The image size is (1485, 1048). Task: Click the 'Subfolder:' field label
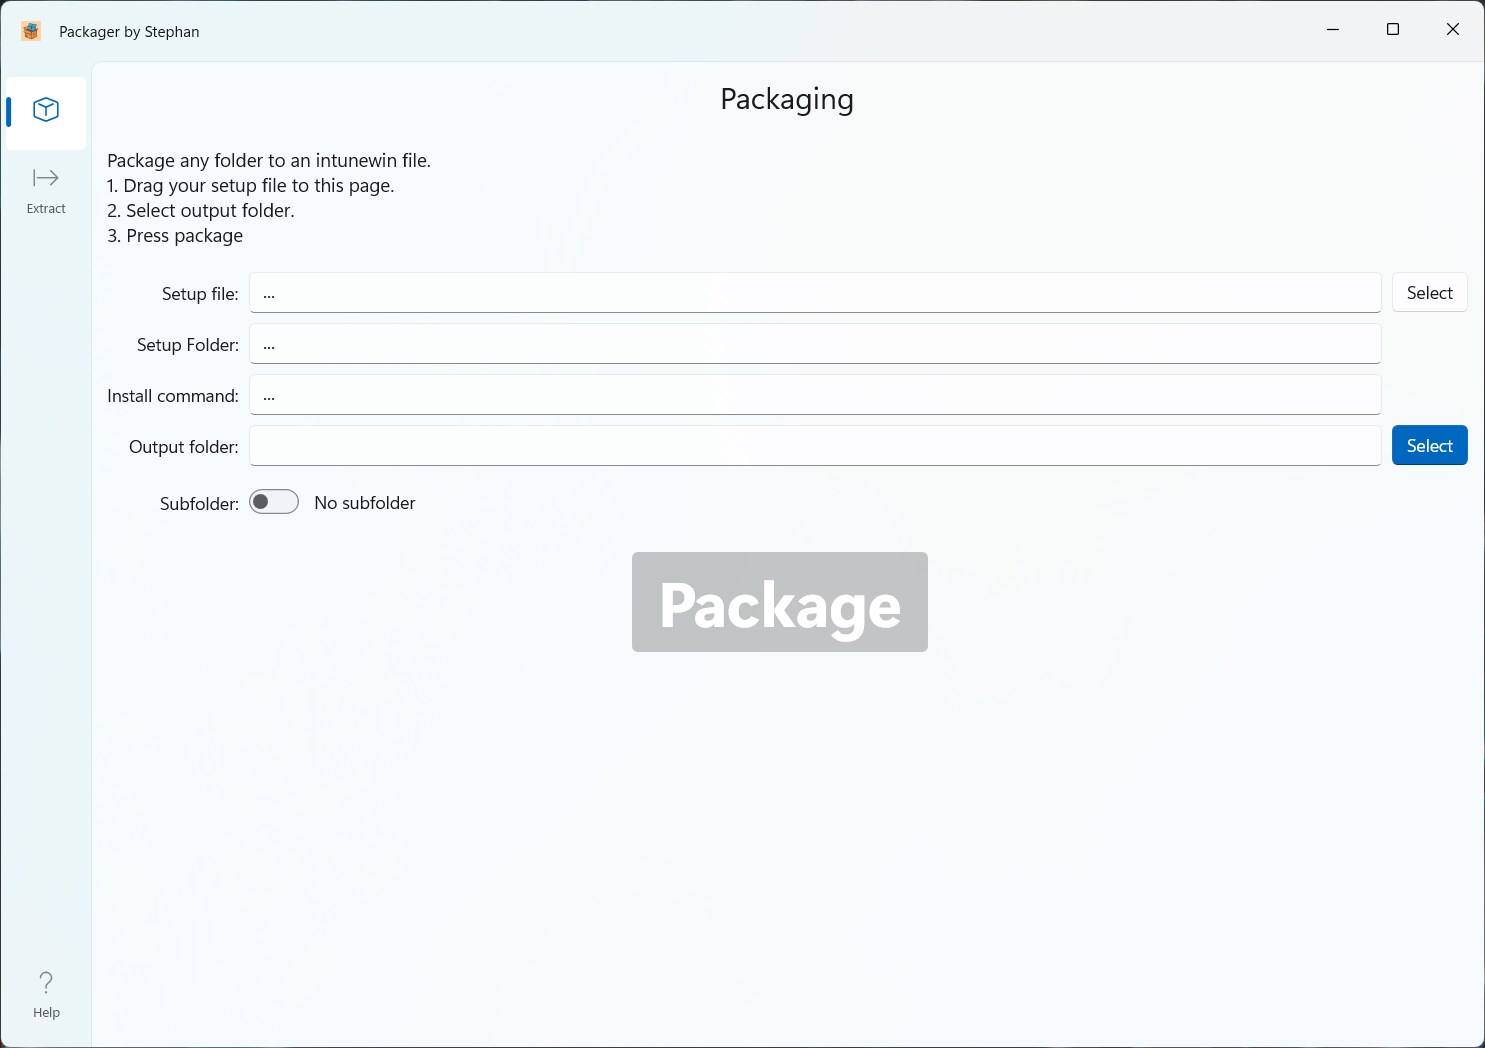[199, 504]
